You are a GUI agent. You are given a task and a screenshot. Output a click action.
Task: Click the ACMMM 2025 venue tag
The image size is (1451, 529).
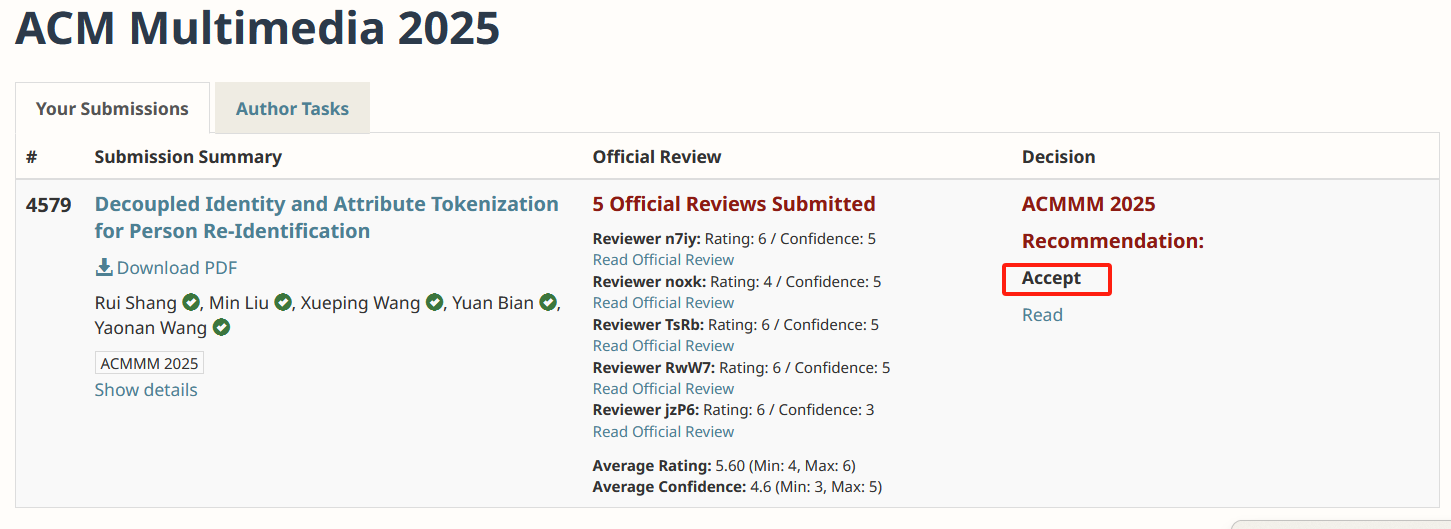pos(149,363)
